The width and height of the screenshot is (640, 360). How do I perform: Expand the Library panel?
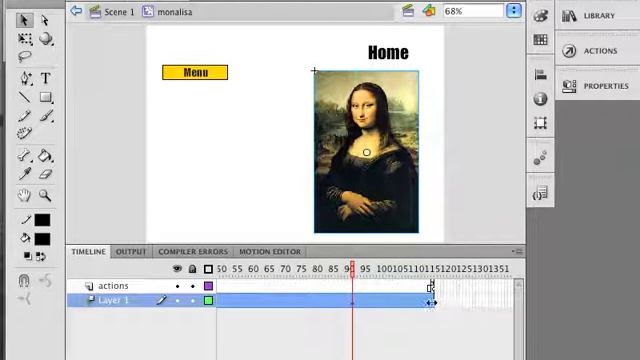(x=598, y=16)
